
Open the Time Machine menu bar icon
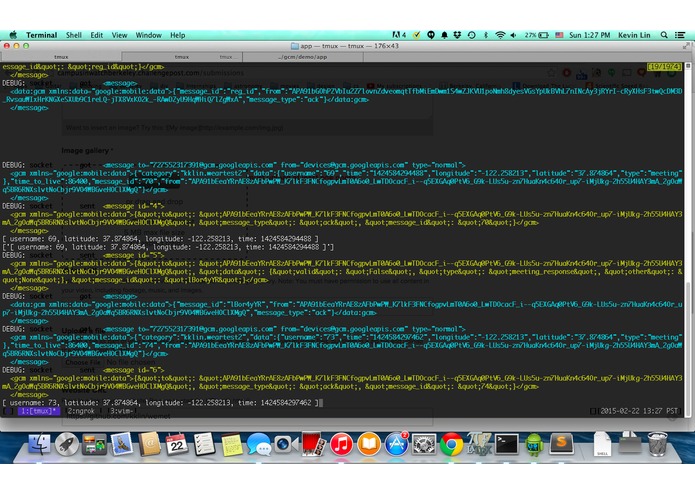(x=472, y=35)
